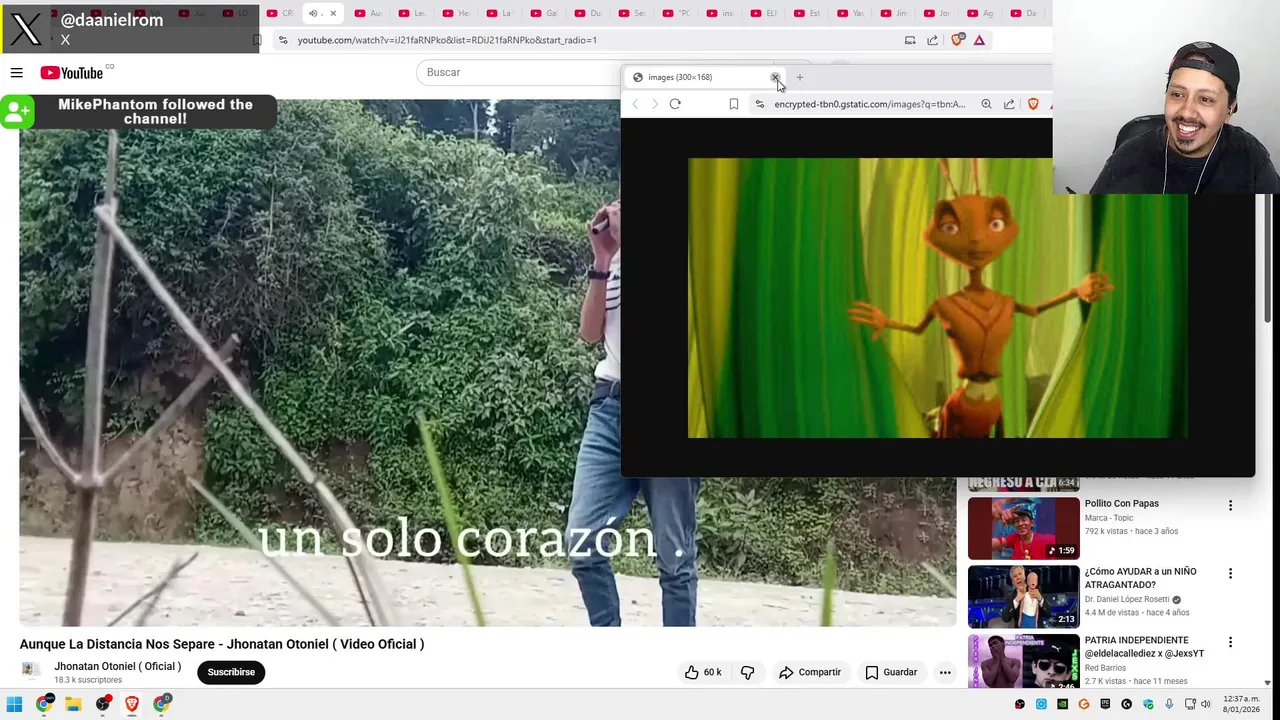Screen dimensions: 1280x720
Task: Open new tab in the image window
Action: (799, 77)
